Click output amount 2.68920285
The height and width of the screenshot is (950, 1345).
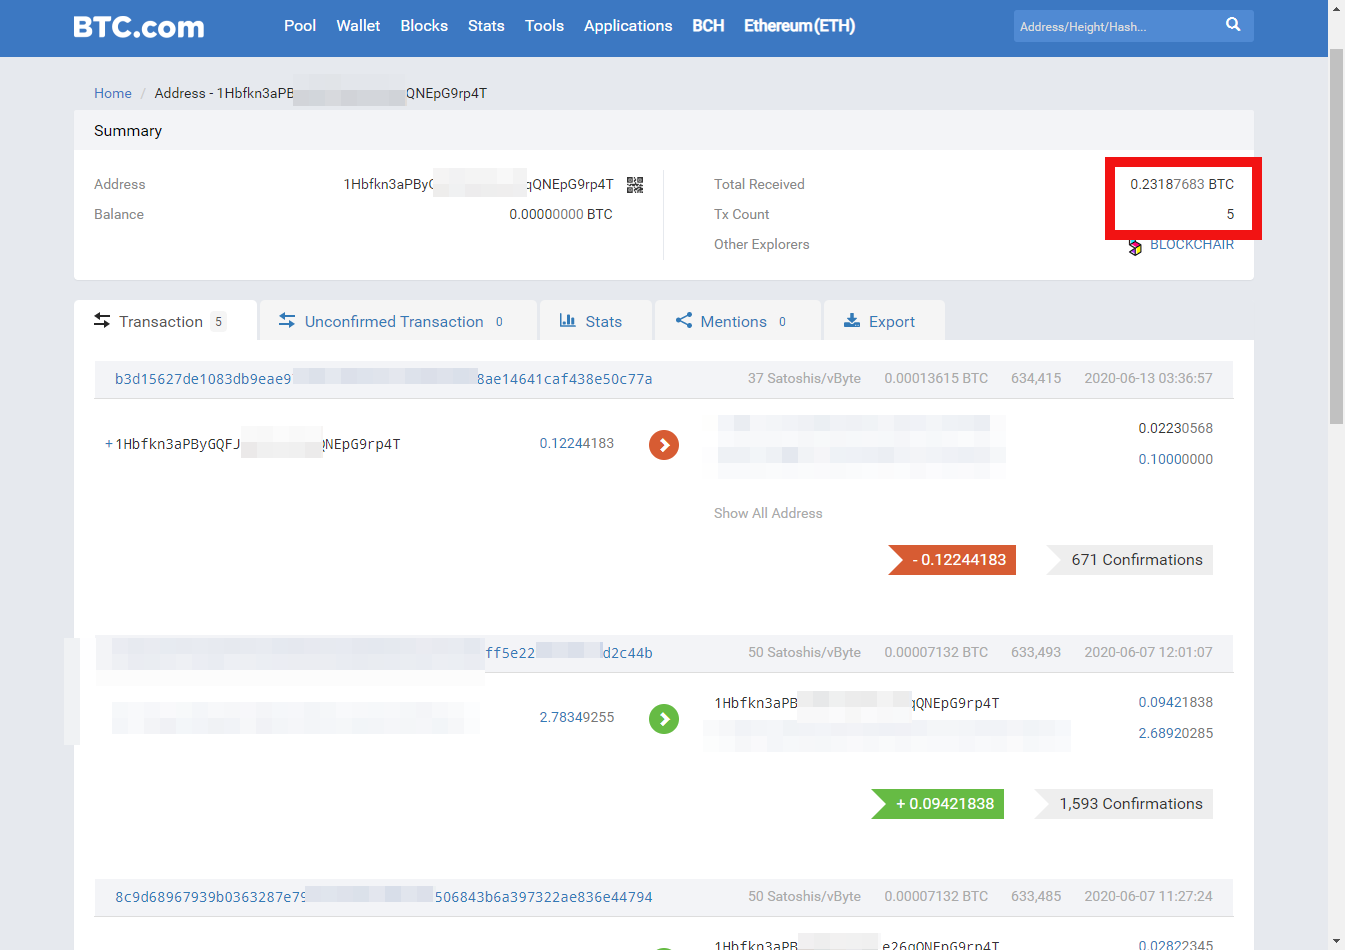pyautogui.click(x=1175, y=733)
